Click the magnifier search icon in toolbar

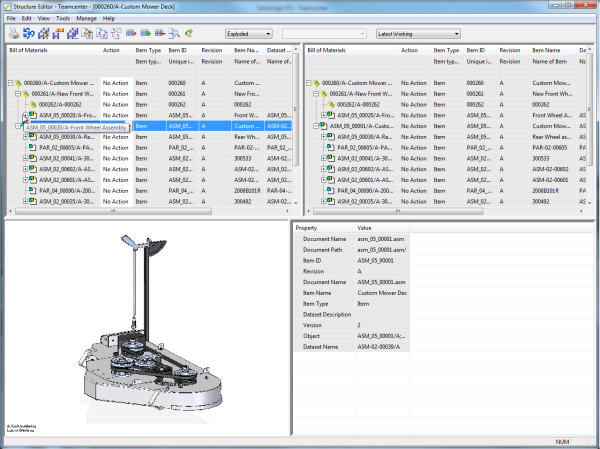[x=172, y=33]
